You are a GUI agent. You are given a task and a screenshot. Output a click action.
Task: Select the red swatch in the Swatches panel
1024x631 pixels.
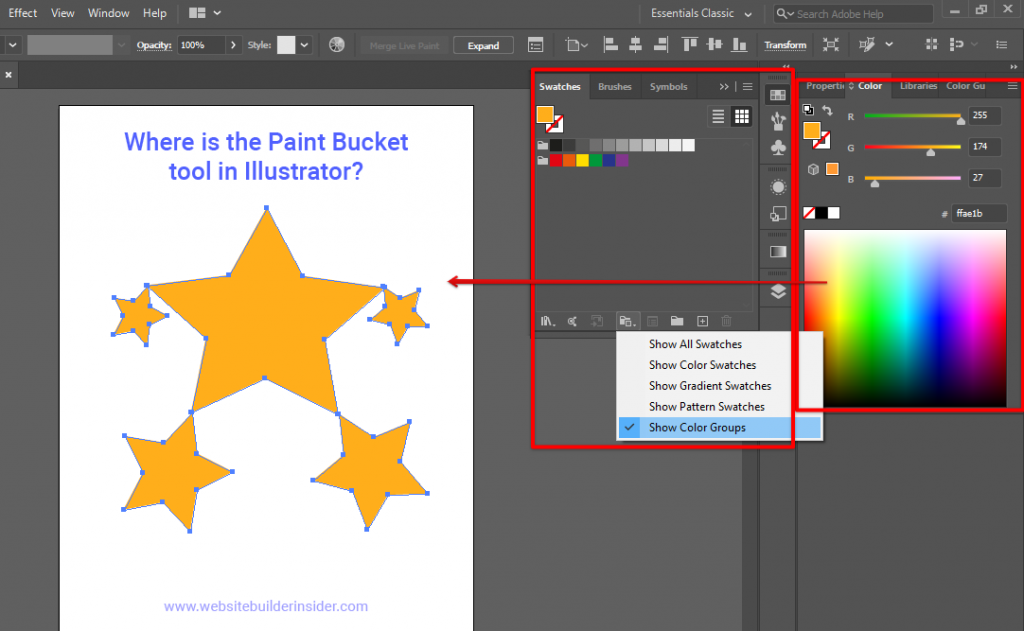[554, 159]
